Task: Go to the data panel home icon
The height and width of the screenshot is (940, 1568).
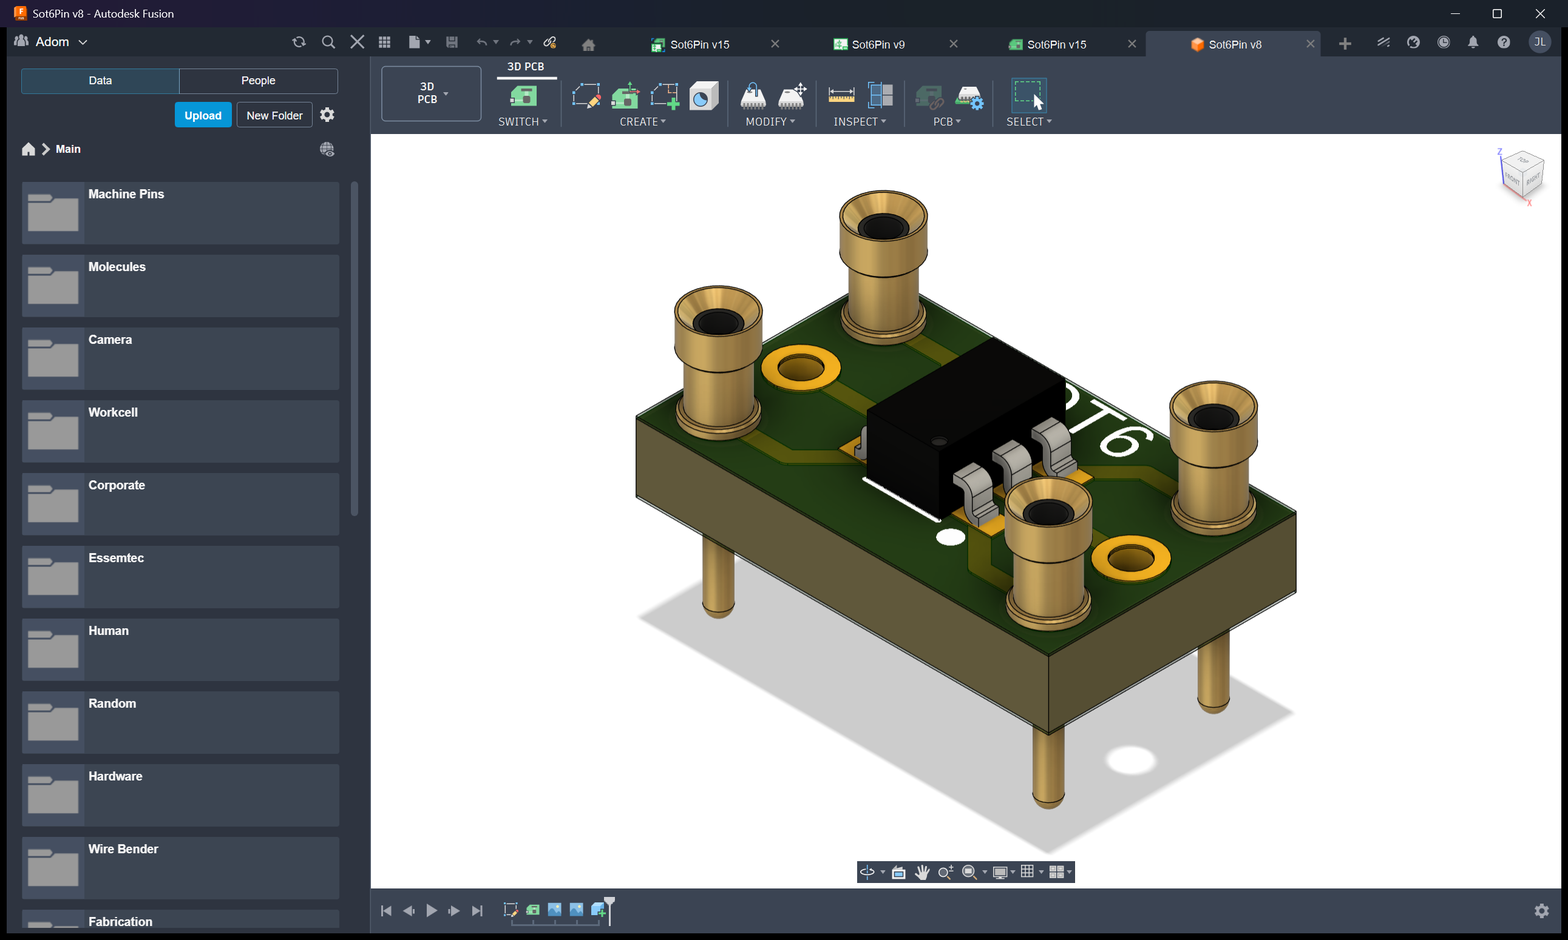Action: tap(28, 149)
